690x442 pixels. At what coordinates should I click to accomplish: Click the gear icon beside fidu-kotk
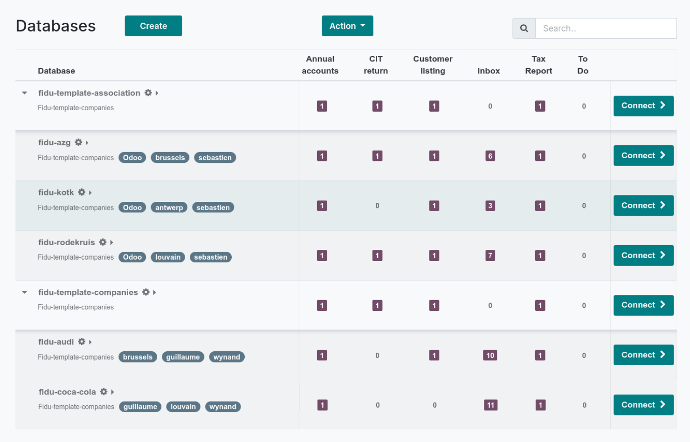point(81,192)
